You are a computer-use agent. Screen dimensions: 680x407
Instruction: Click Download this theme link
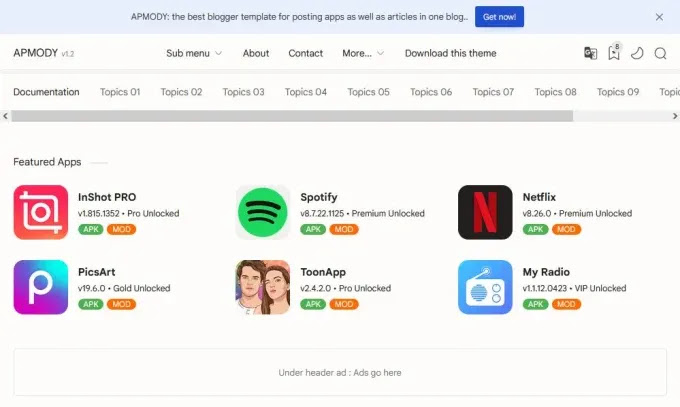451,53
